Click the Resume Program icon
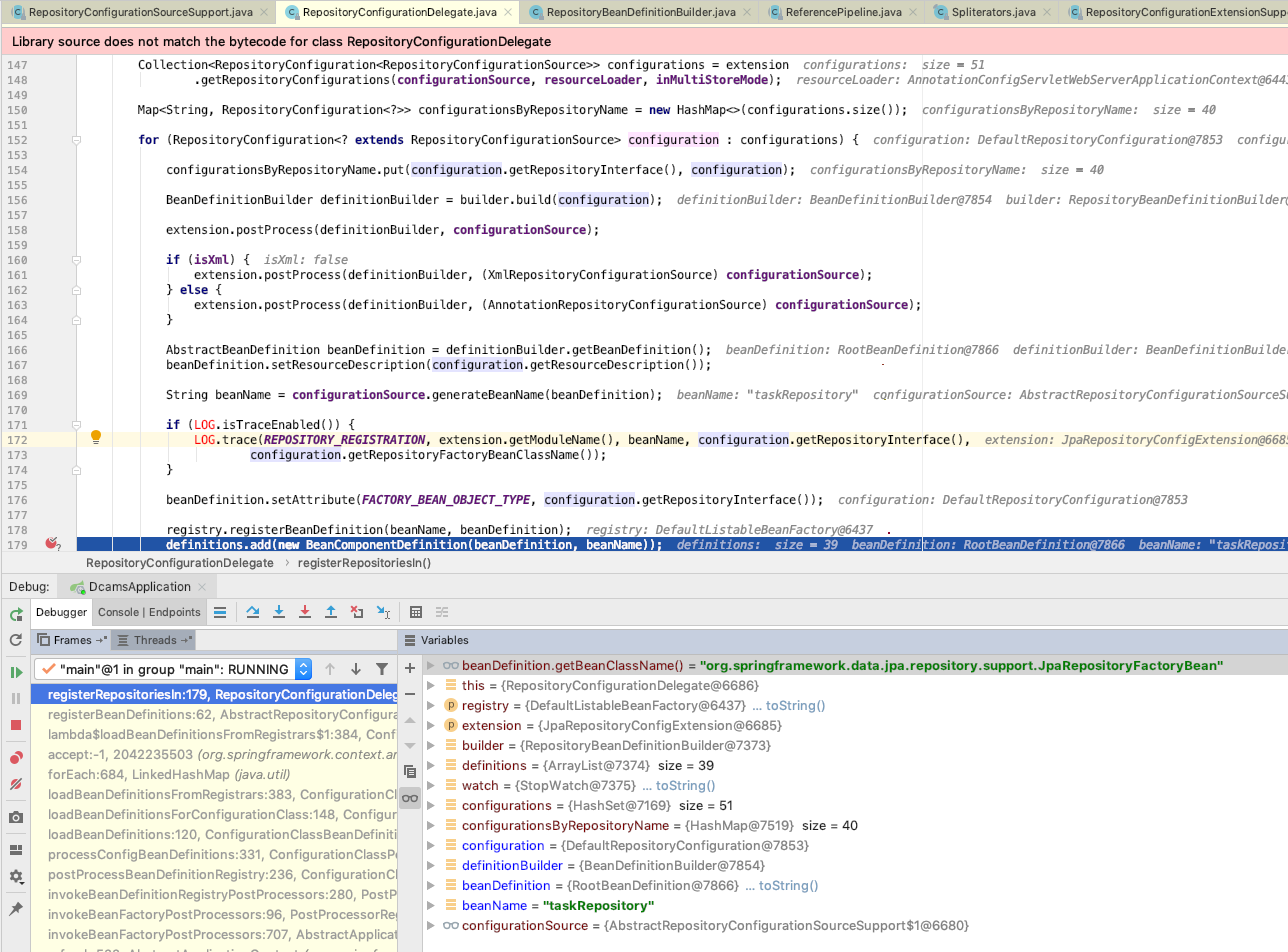Screen dimensions: 1288x952 coord(14,670)
